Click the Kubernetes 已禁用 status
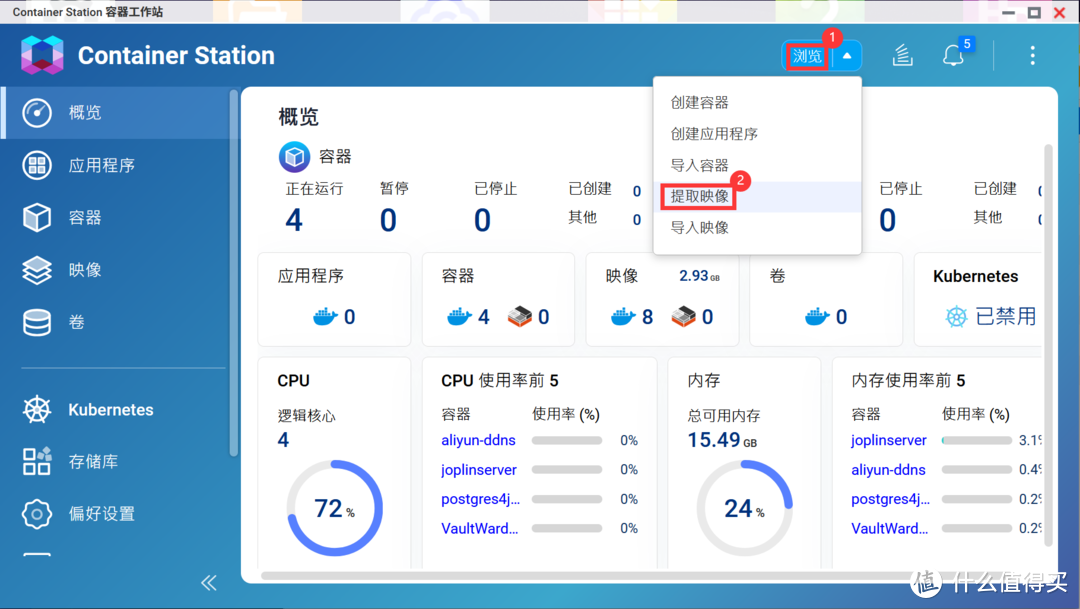 (x=1006, y=317)
